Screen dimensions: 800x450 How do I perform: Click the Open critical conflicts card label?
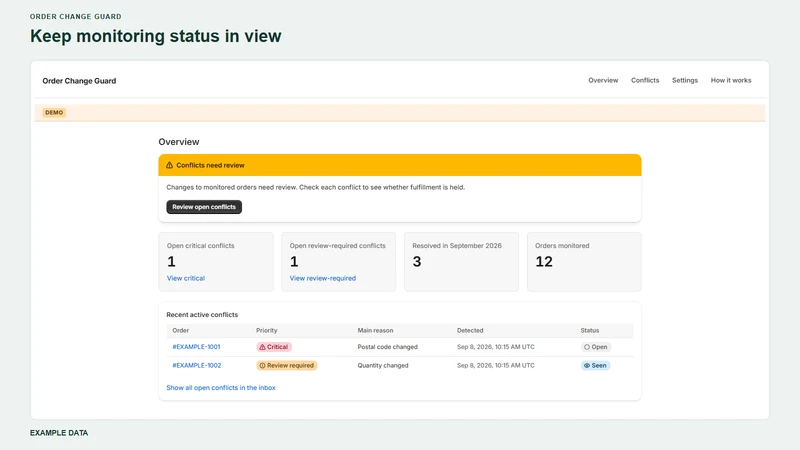201,246
